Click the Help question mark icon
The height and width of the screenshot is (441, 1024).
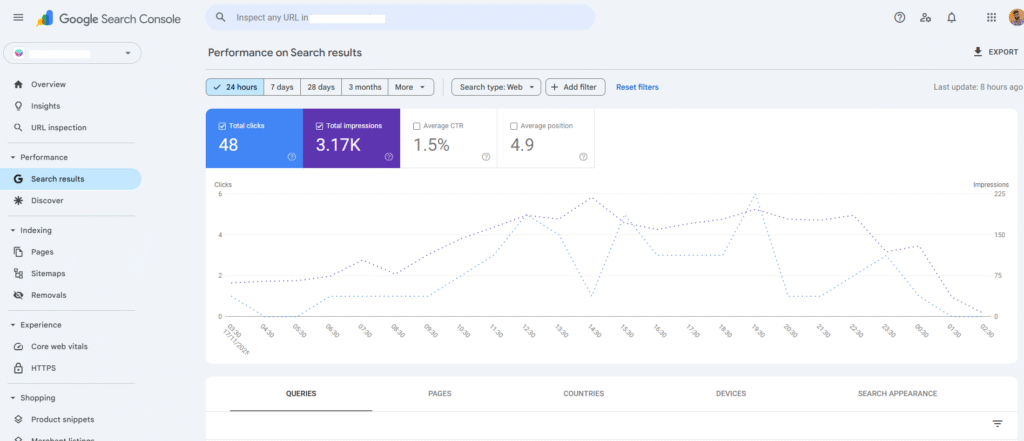pos(899,18)
